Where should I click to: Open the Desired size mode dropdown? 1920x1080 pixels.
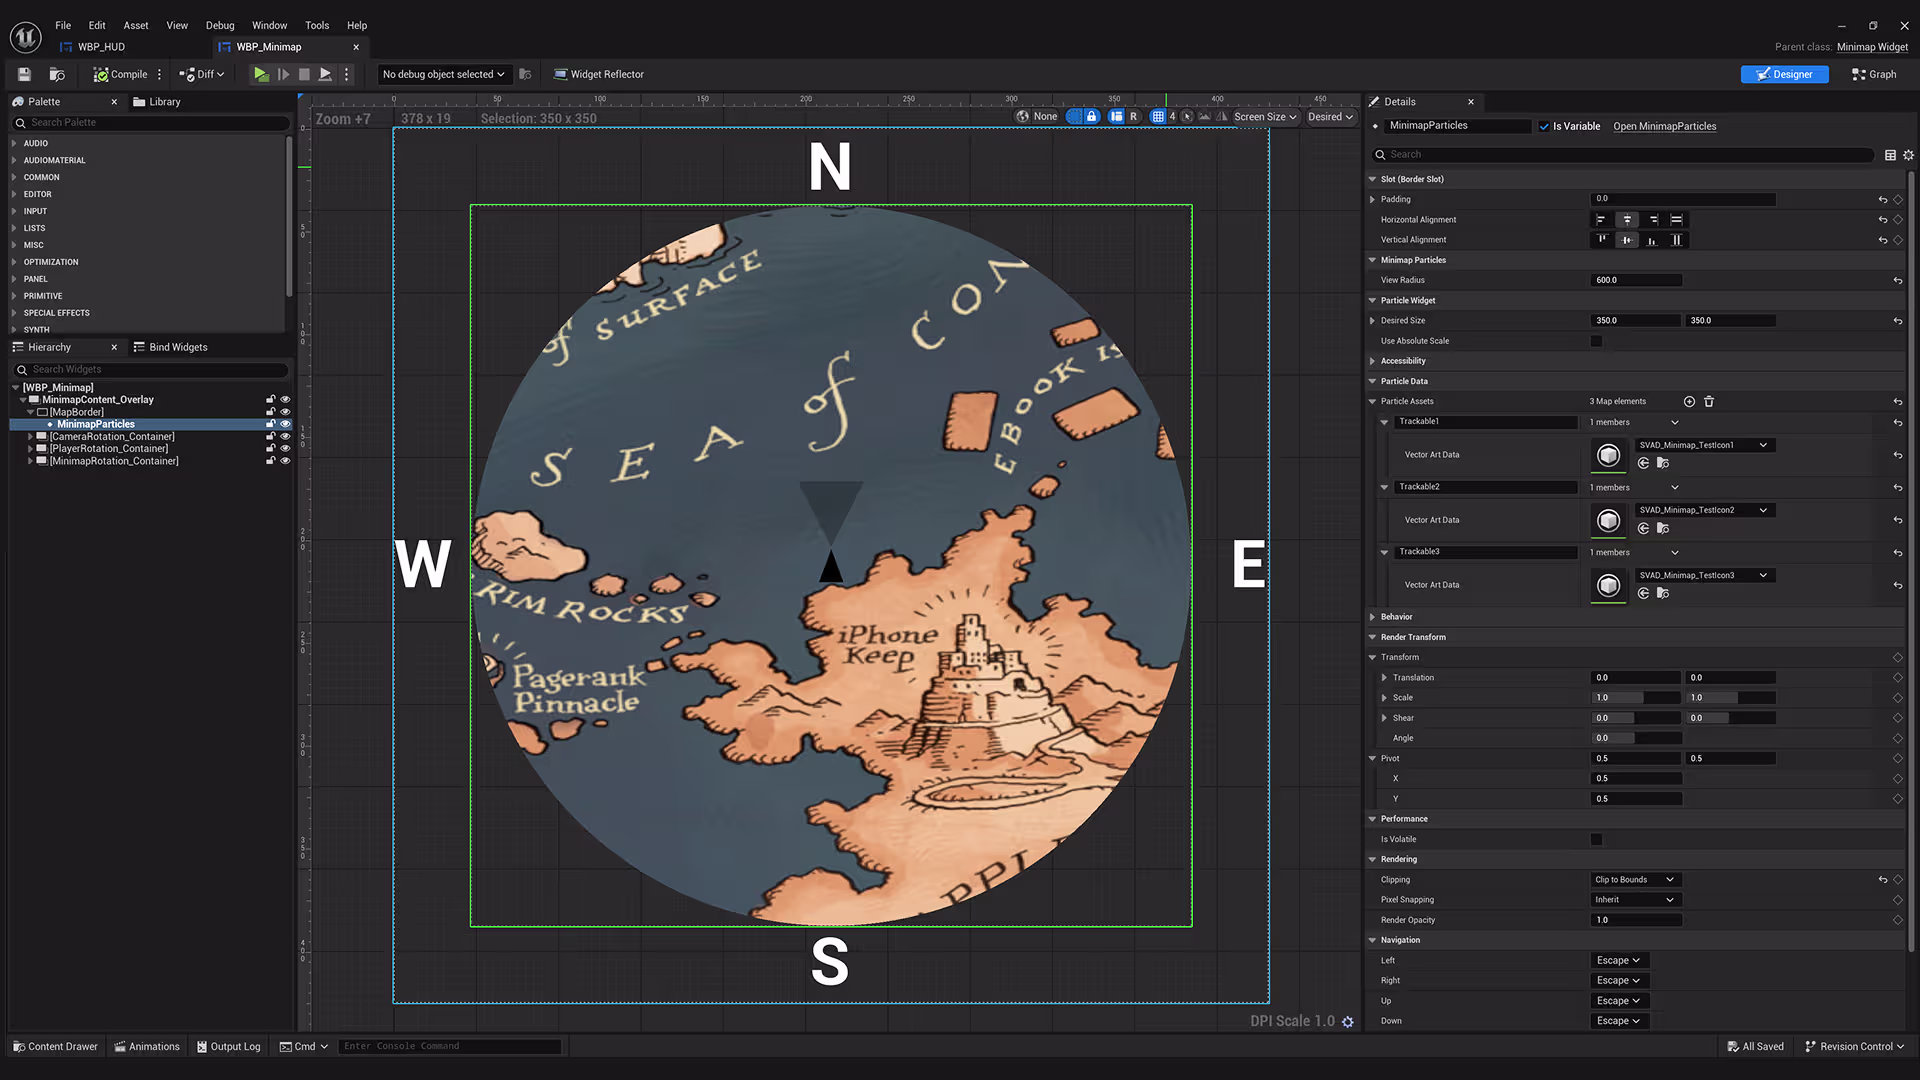(1330, 116)
